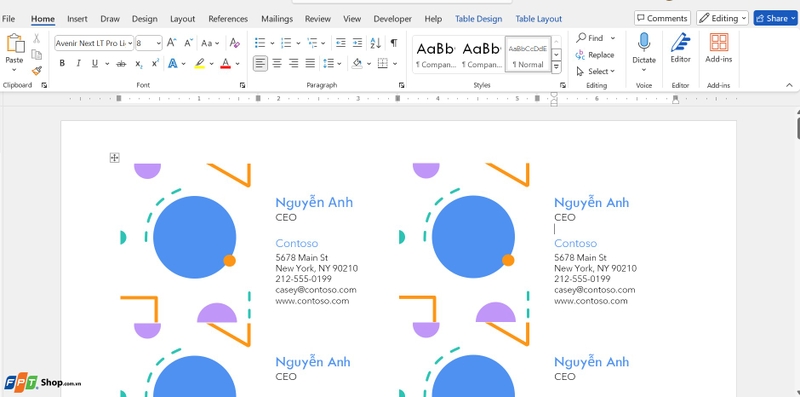Click the Line and Paragraph Spacing icon
The height and width of the screenshot is (397, 800).
[x=329, y=64]
